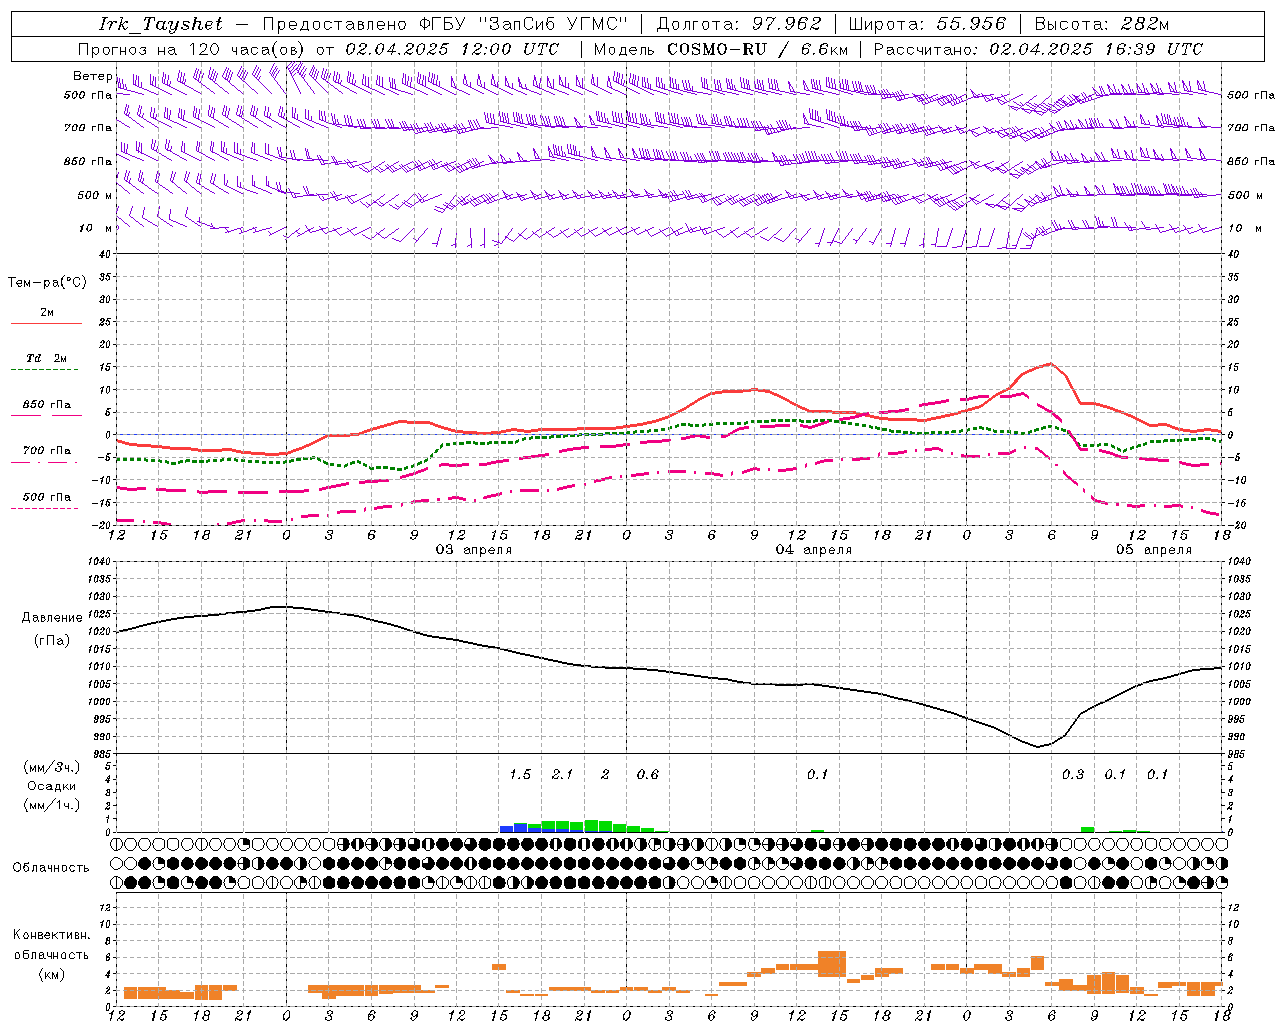Click the 0.3 precipitation amount value
This screenshot has height=1024, width=1280.
[x=1072, y=774]
